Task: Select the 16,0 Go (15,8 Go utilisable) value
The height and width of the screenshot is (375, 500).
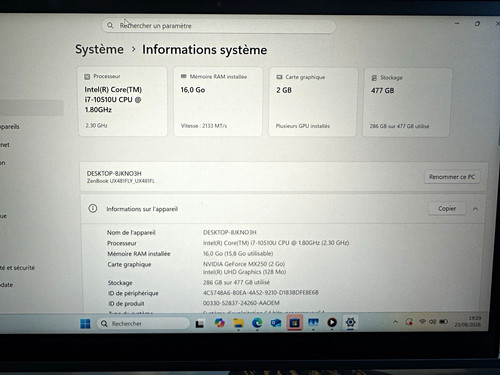Action: (x=238, y=254)
